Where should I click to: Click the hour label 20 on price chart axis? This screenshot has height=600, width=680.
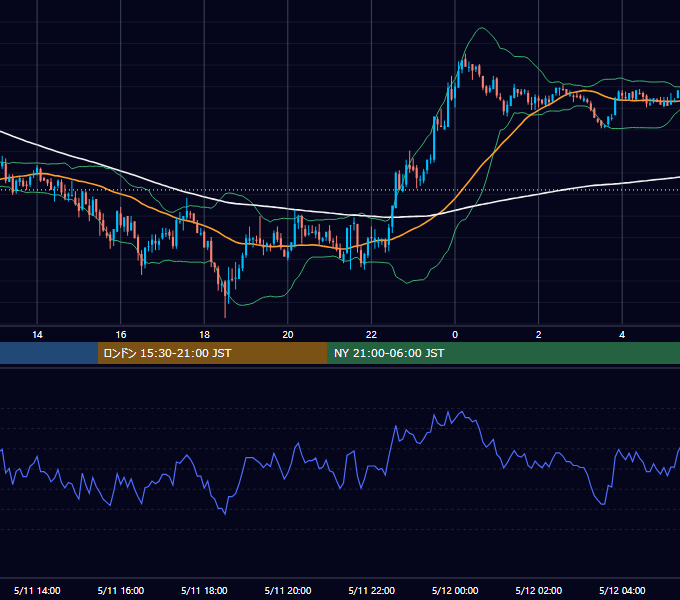(x=288, y=335)
